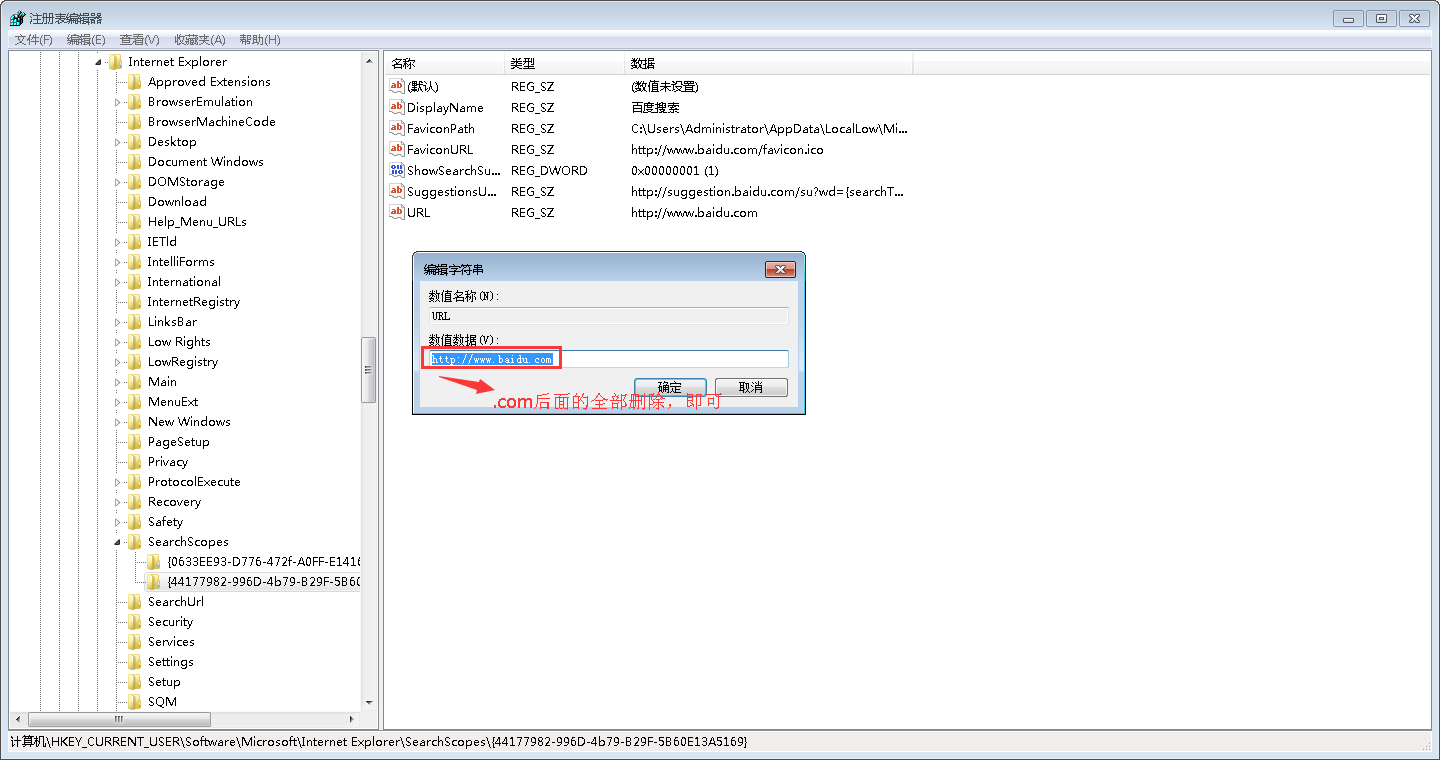
Task: Open the 帮助(H) menu
Action: click(260, 40)
